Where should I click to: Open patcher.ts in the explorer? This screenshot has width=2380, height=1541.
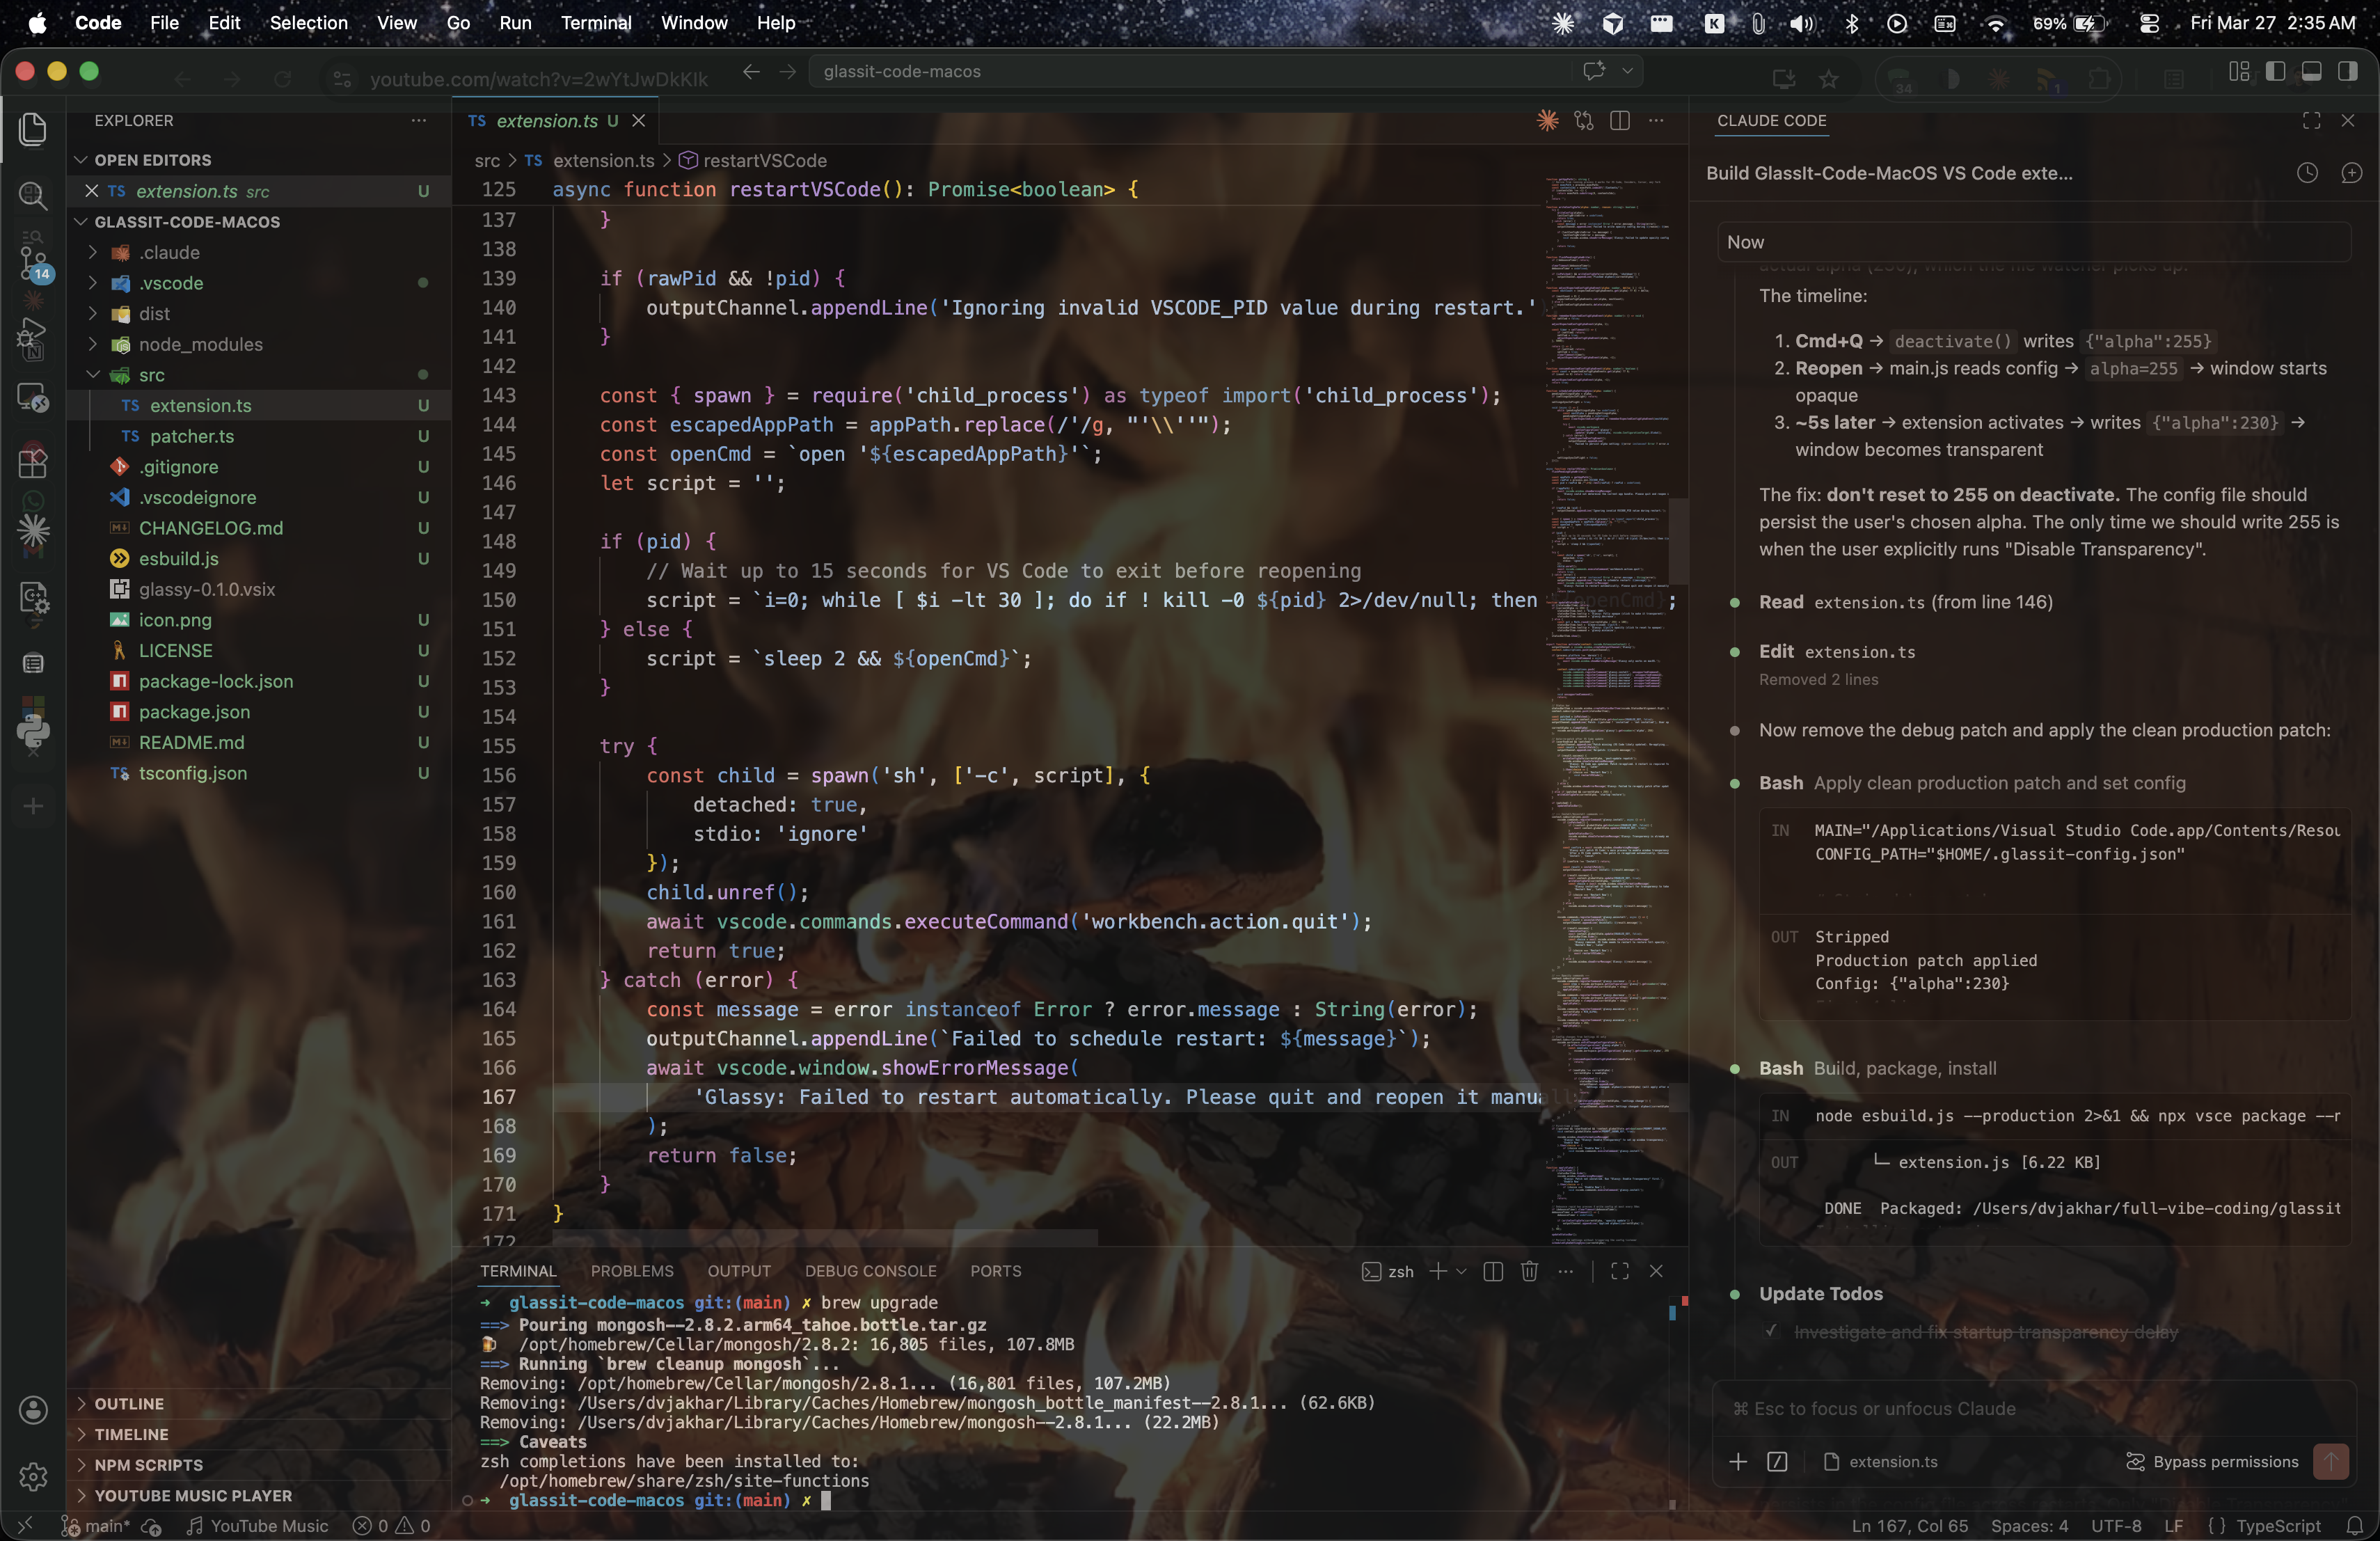point(192,436)
